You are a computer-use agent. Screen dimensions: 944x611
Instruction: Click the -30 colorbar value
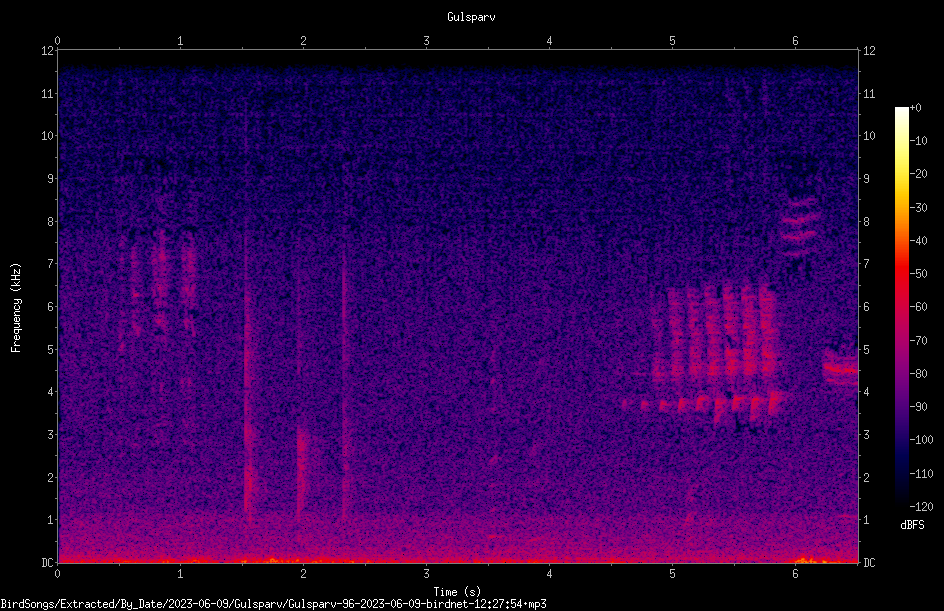918,208
